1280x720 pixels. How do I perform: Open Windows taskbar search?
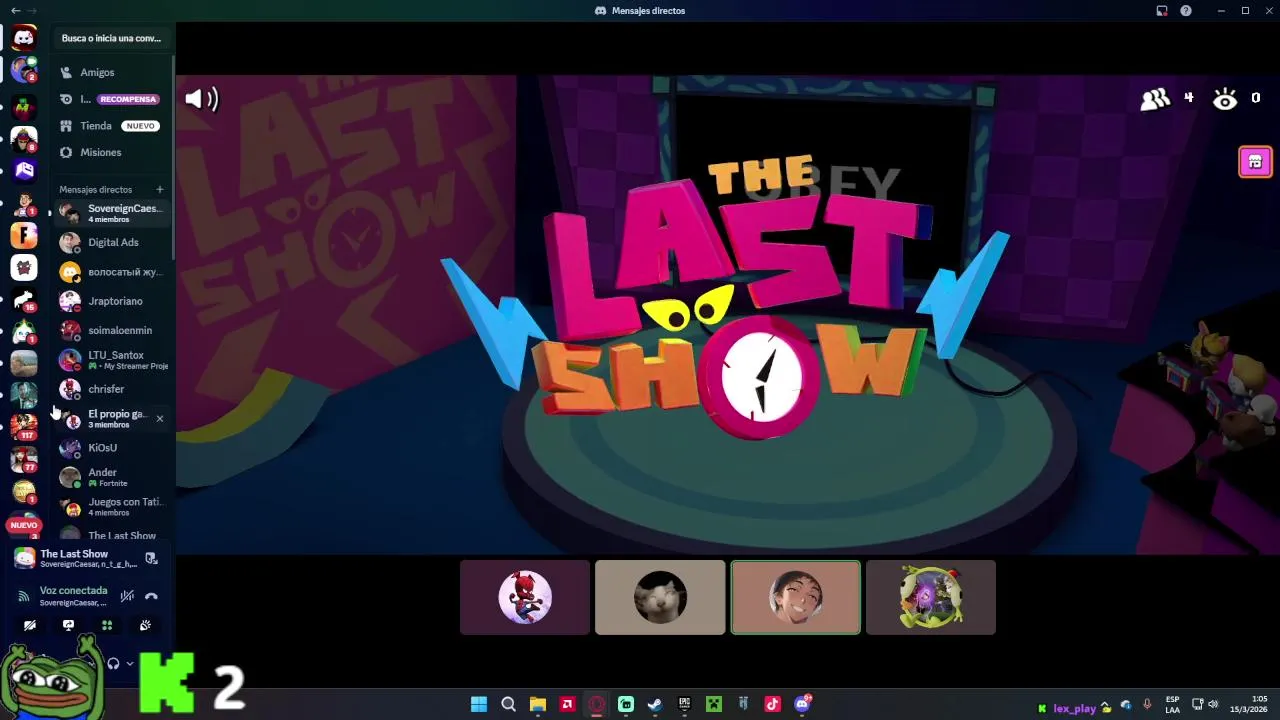point(508,705)
